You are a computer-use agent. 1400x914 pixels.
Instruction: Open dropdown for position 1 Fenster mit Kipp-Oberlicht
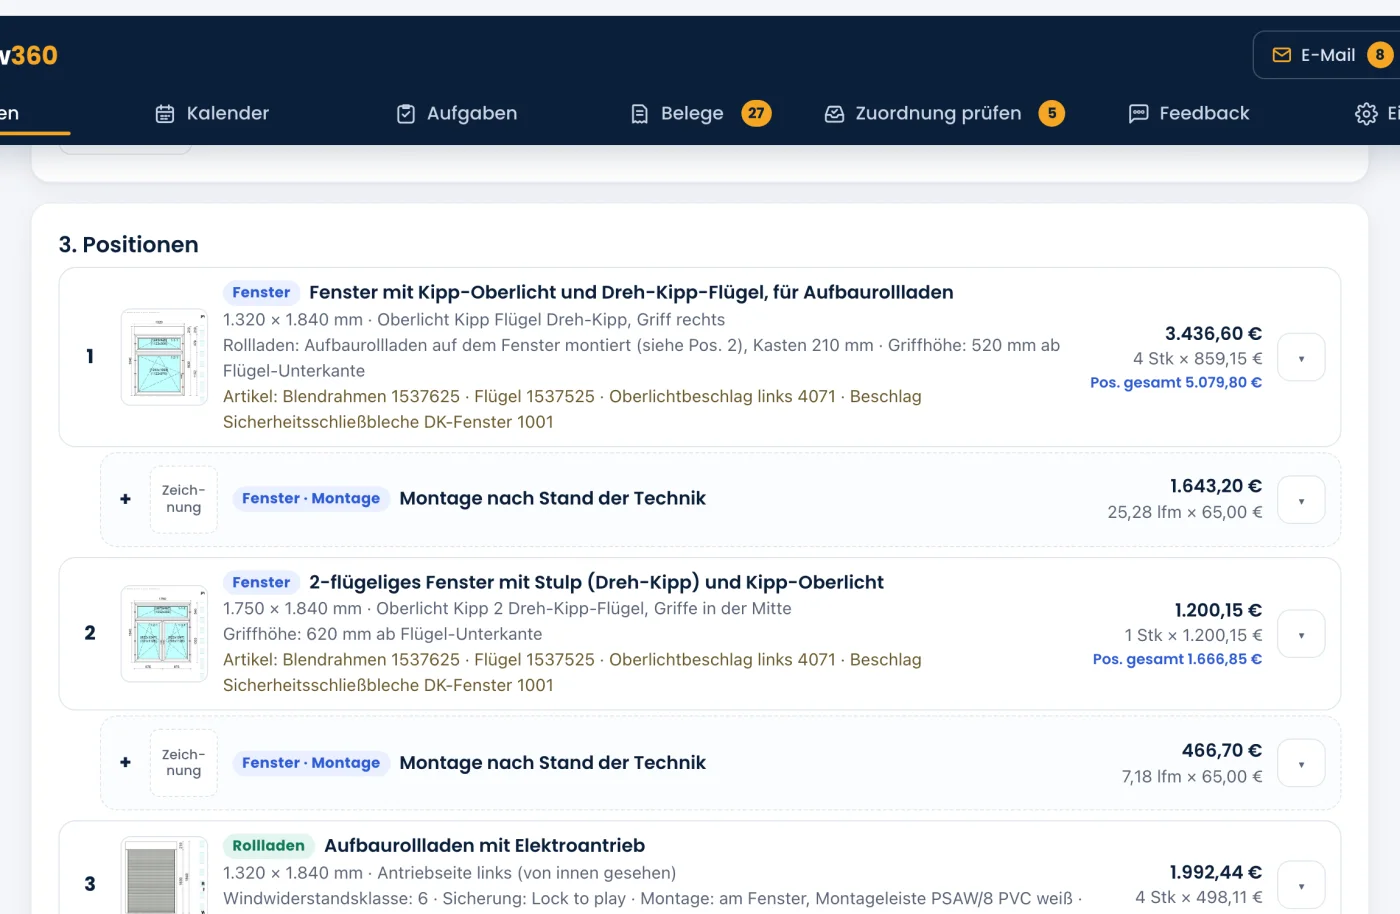coord(1301,358)
